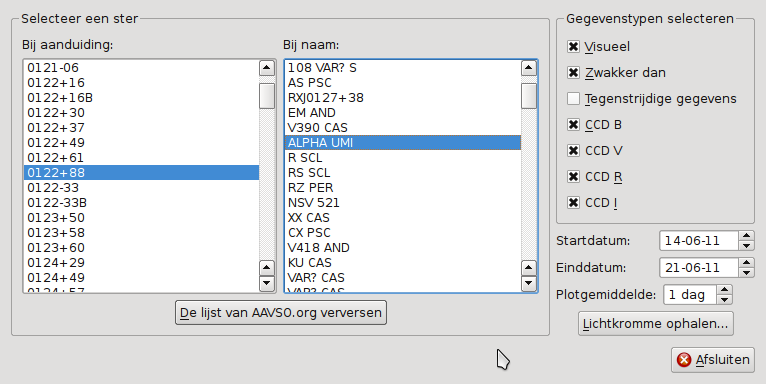Click aanduiding list scrollbar thumb
This screenshot has height=384, width=766.
tap(267, 96)
